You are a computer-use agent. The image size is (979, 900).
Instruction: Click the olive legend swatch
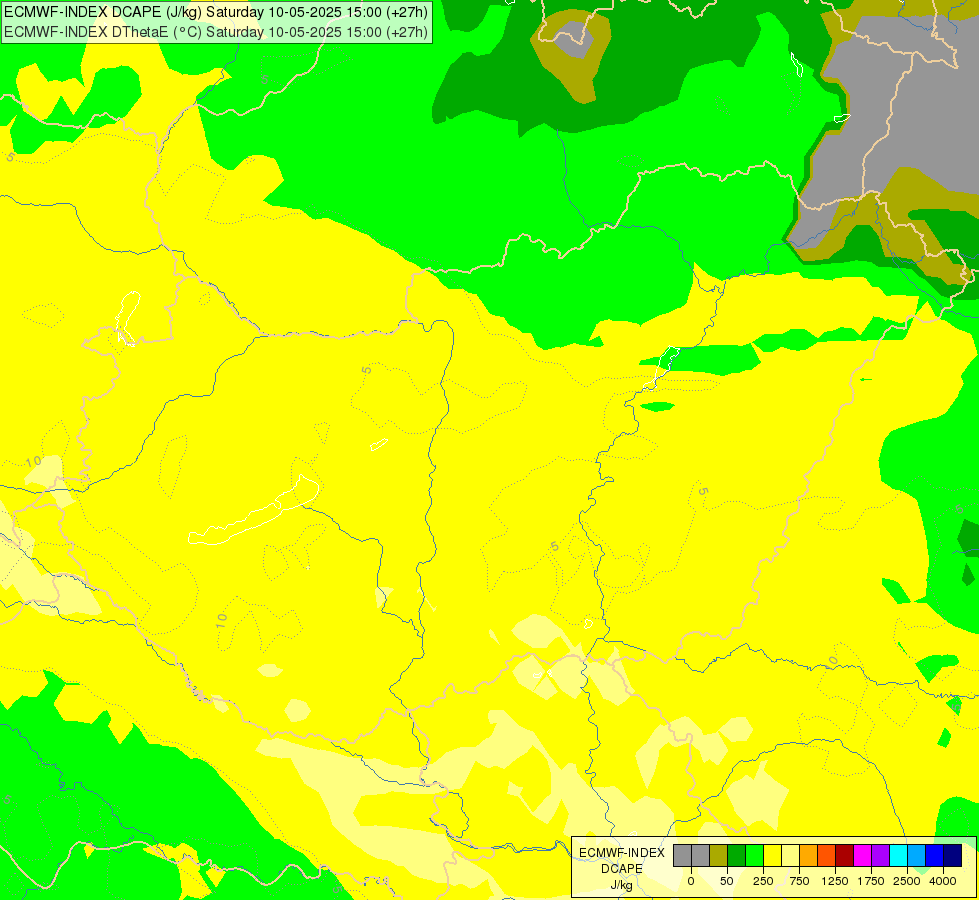(x=718, y=855)
